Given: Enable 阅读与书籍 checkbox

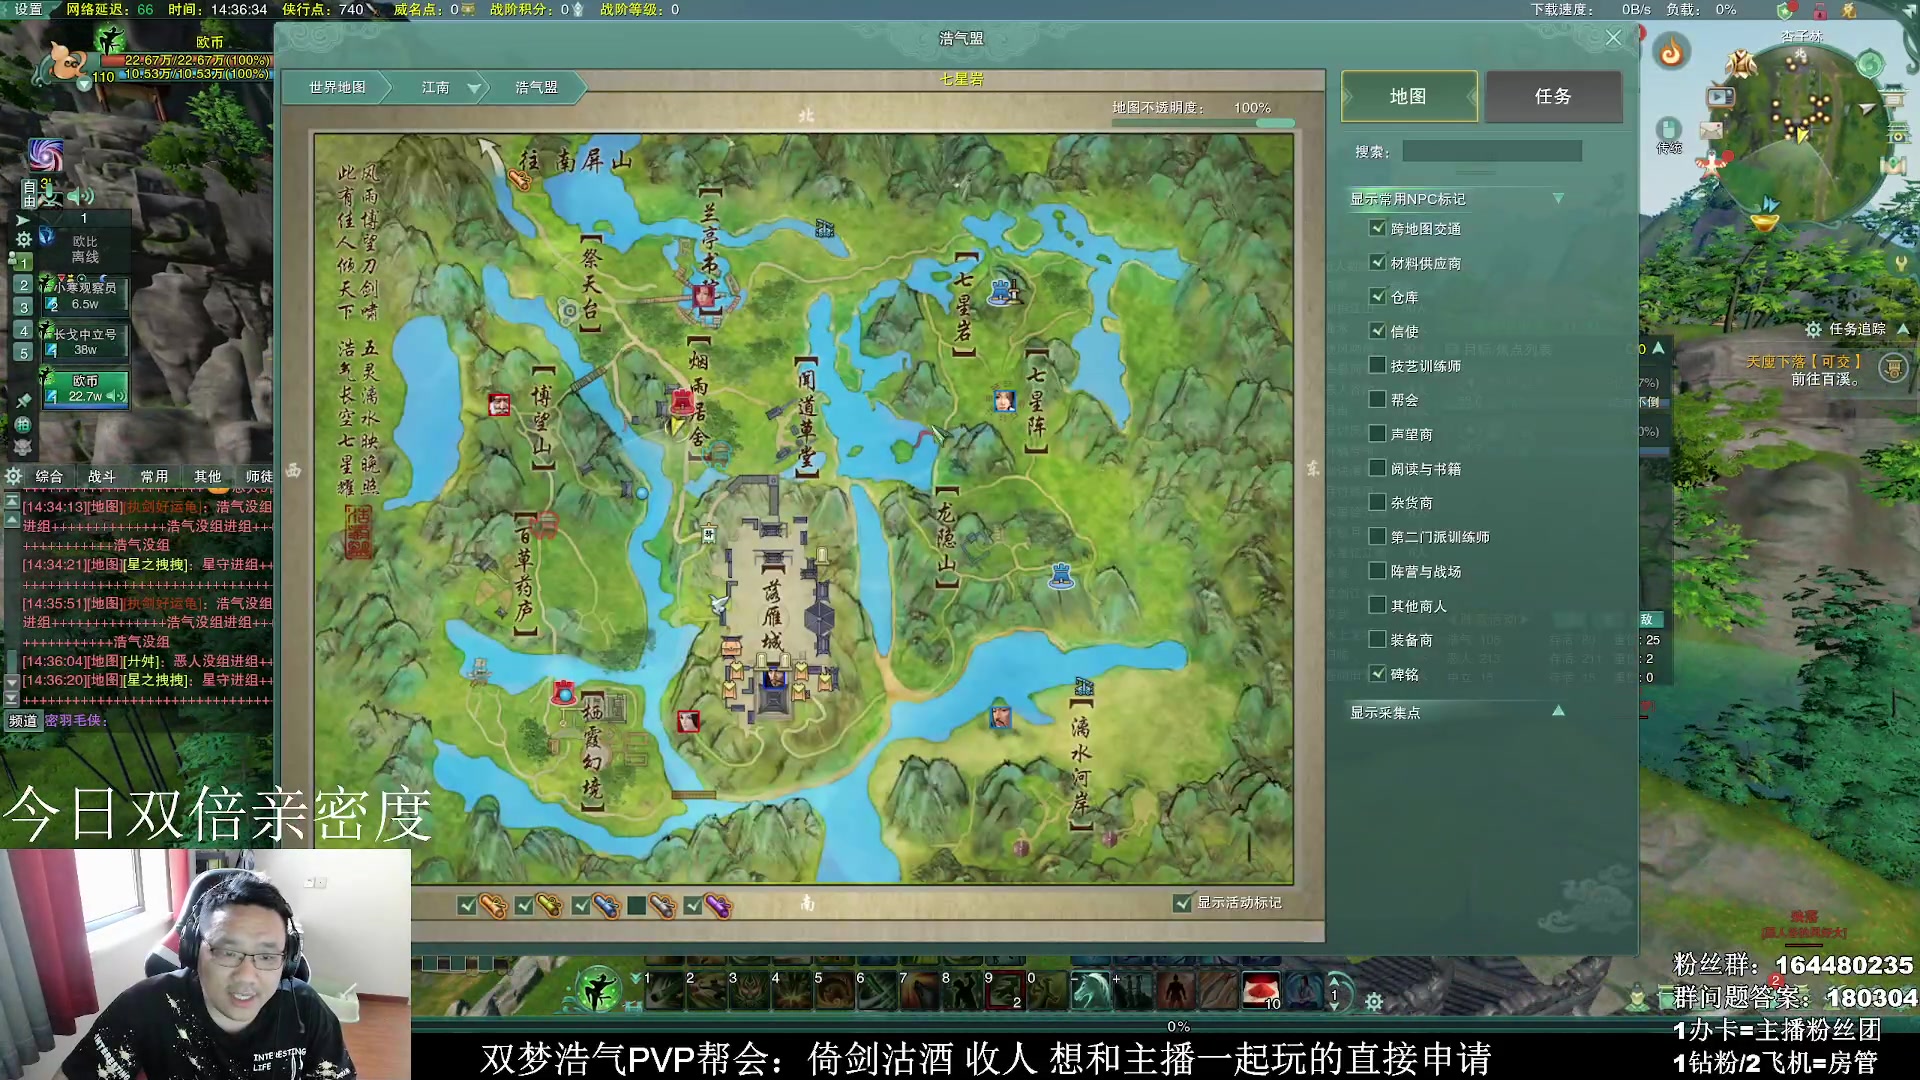Looking at the screenshot, I should (x=1378, y=468).
